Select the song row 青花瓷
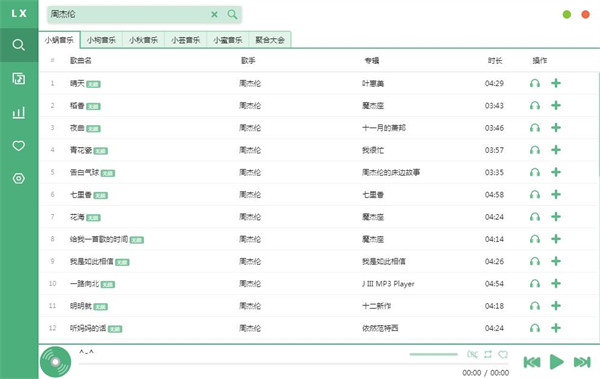Image resolution: width=600 pixels, height=379 pixels. (319, 150)
